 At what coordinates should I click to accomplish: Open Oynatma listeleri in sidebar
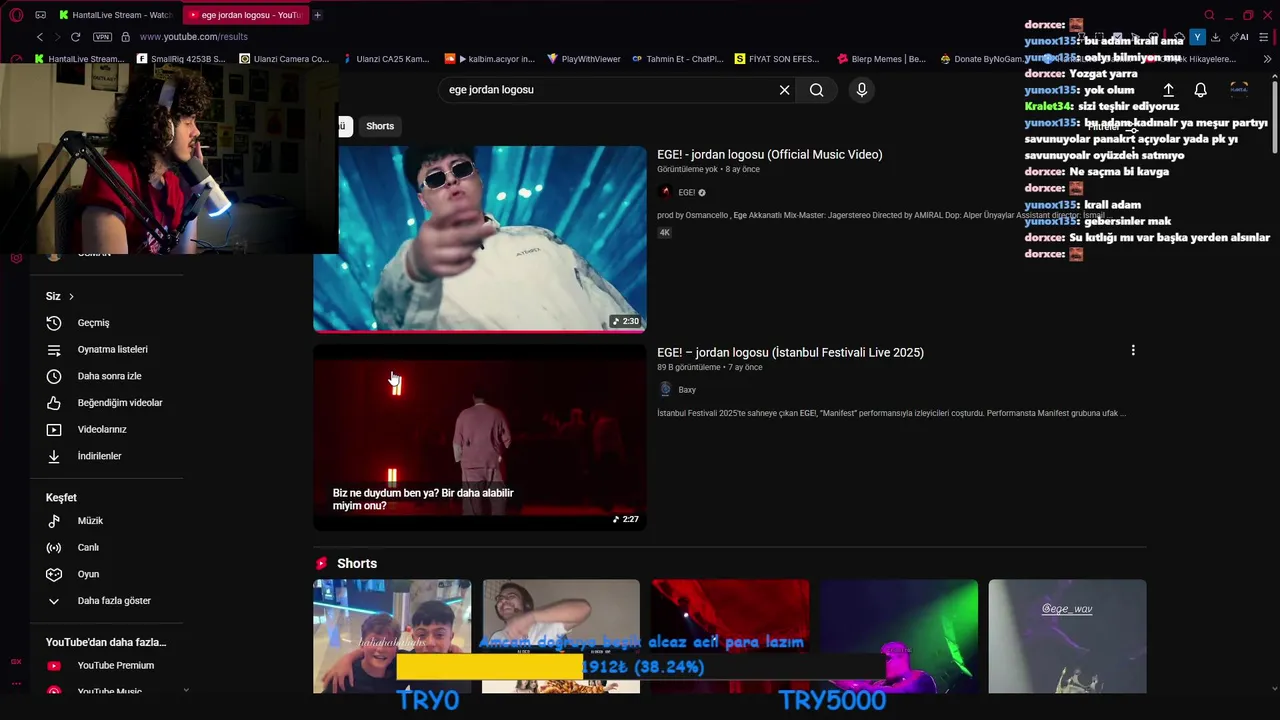107,350
